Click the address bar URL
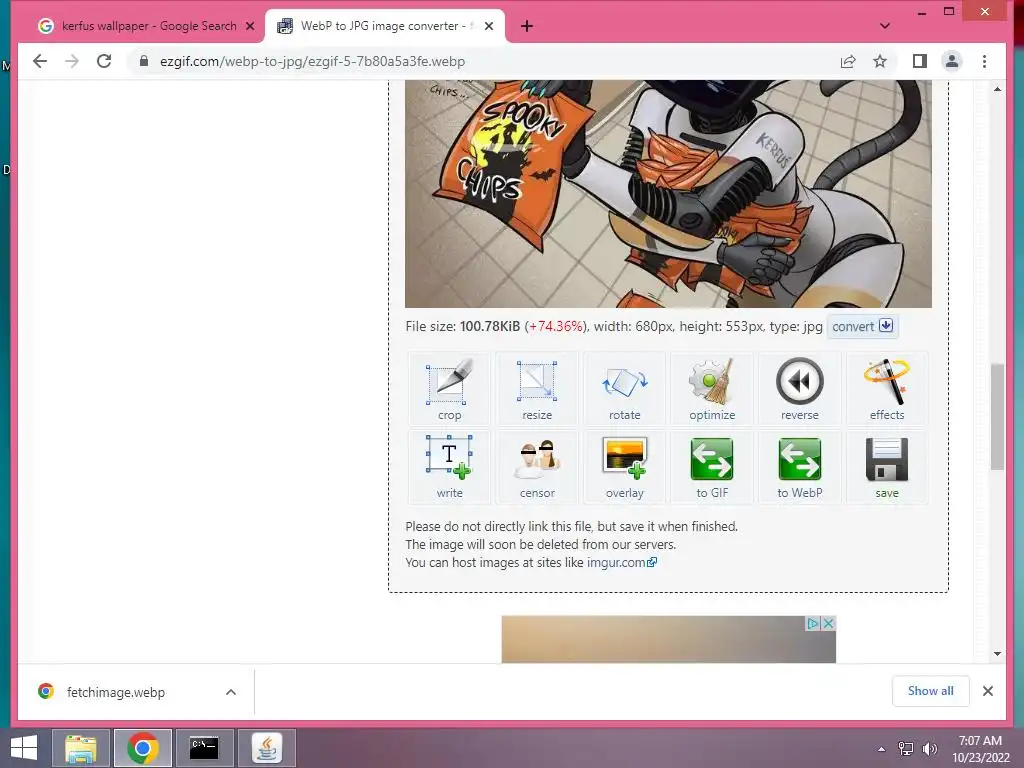The width and height of the screenshot is (1024, 768). [312, 61]
